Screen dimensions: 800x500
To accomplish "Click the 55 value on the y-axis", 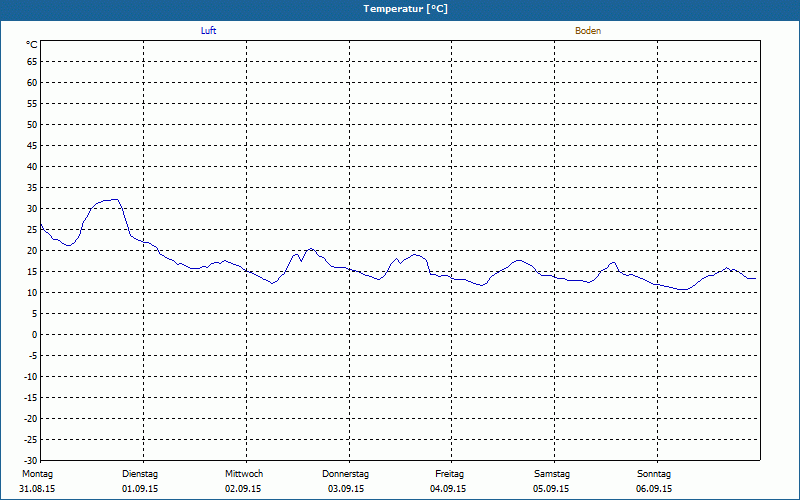I will 32,104.
